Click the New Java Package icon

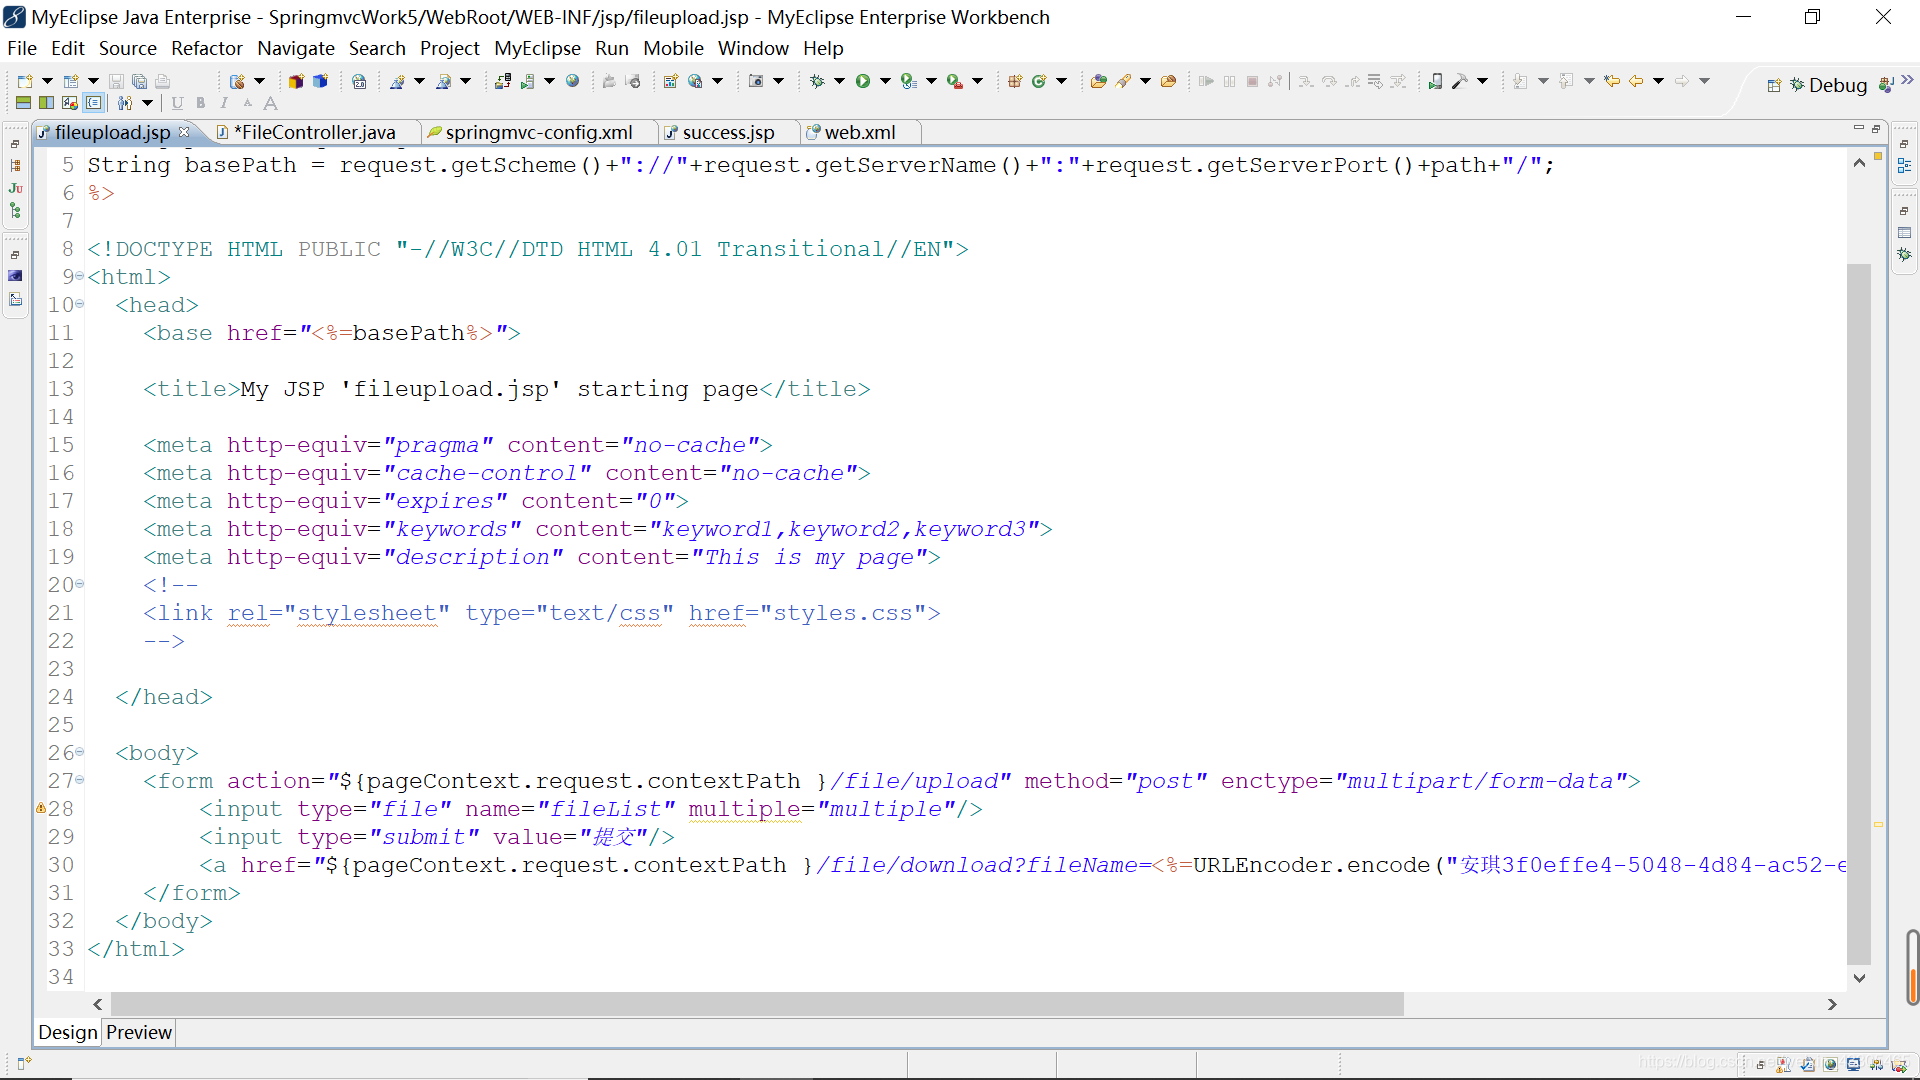tap(1014, 81)
